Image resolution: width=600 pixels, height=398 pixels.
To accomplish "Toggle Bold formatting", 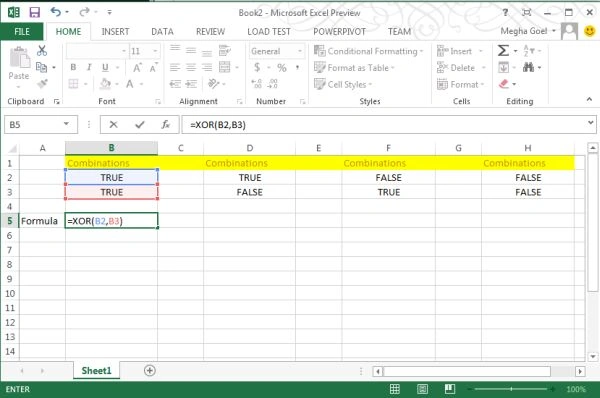I will tap(73, 67).
